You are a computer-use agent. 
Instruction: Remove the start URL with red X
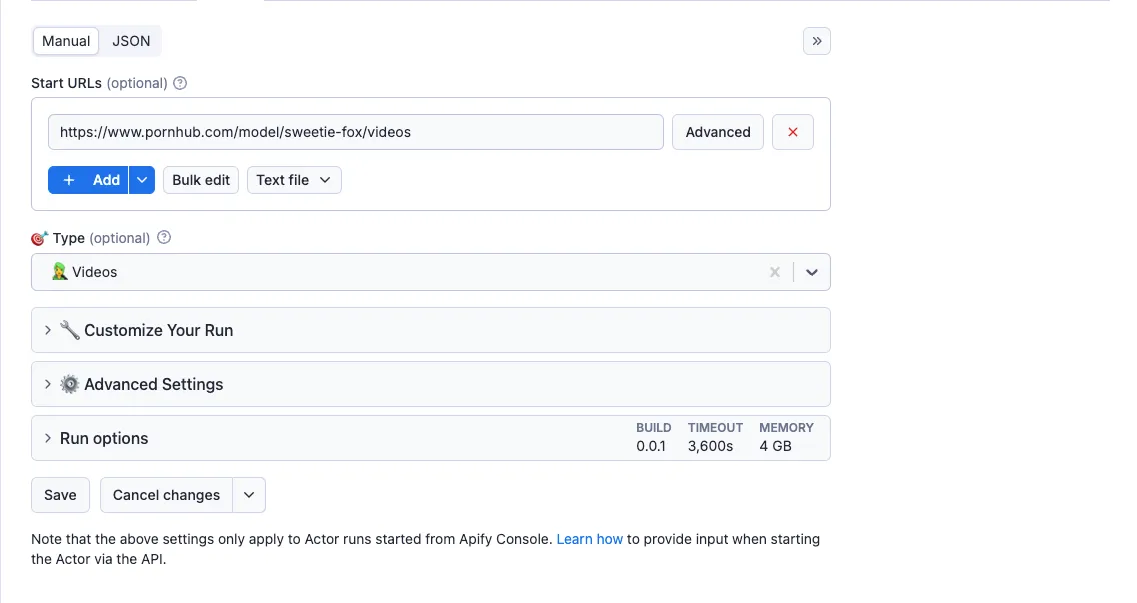point(793,132)
